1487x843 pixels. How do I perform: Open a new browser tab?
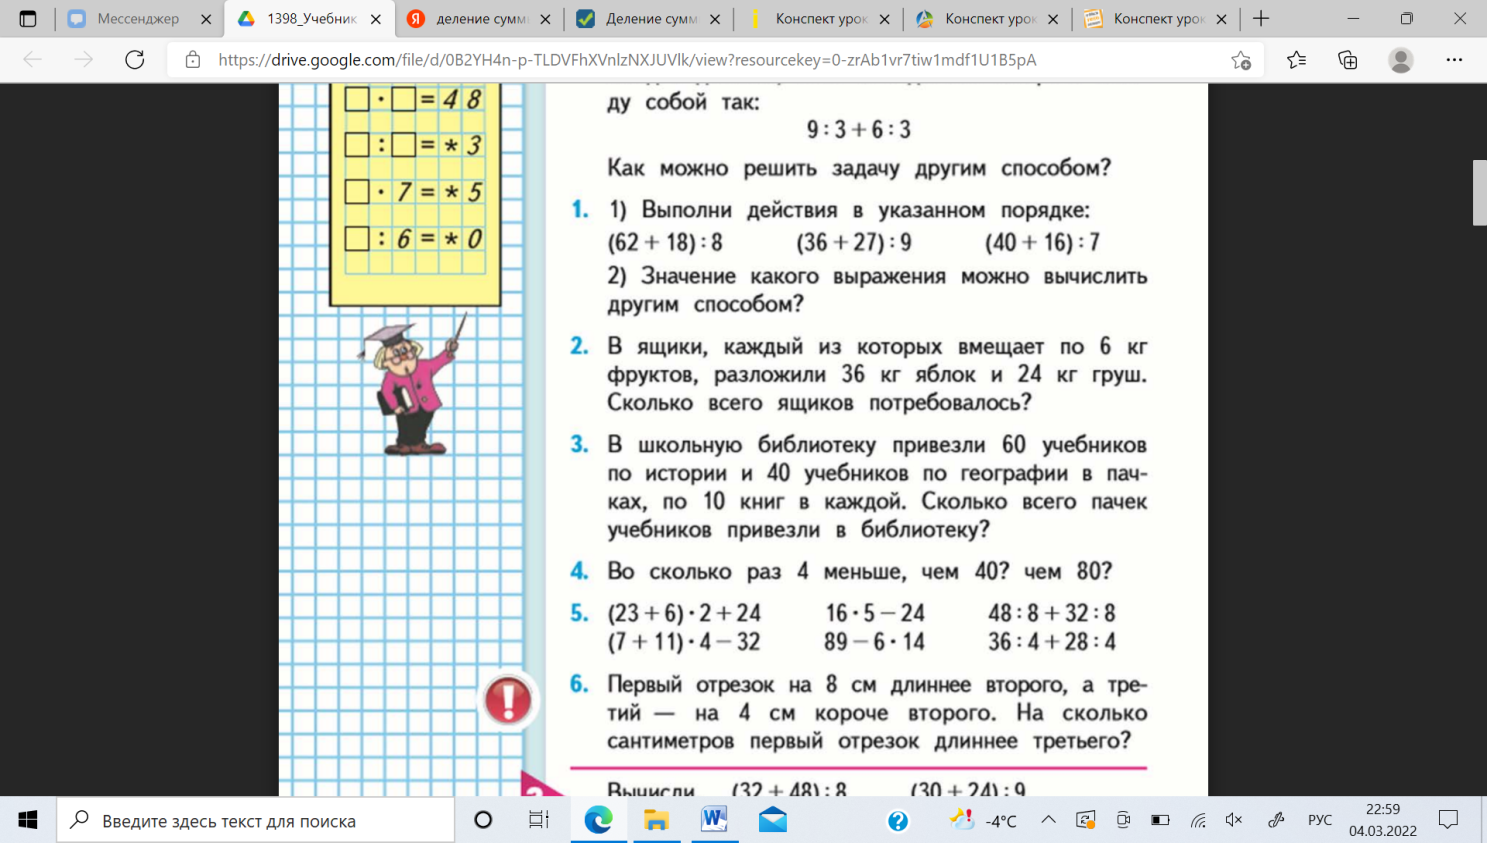1261,19
